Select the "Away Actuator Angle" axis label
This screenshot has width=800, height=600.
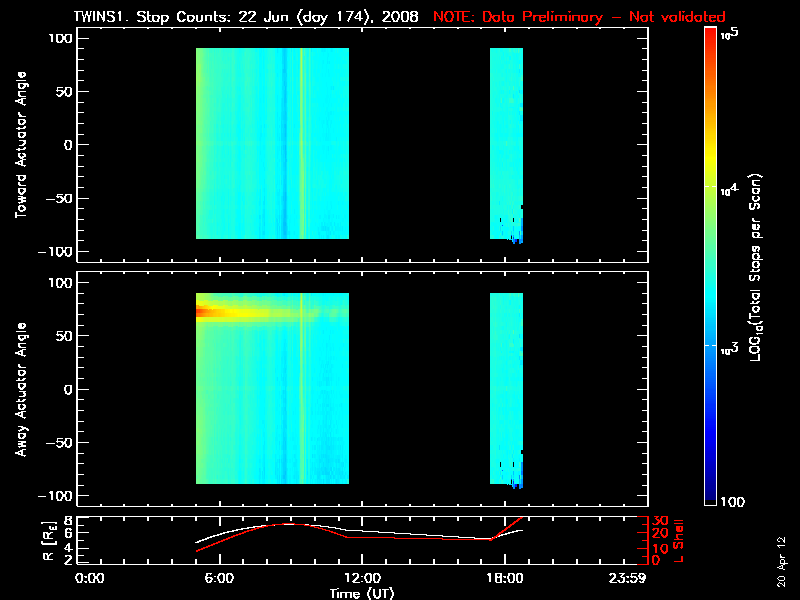click(20, 389)
